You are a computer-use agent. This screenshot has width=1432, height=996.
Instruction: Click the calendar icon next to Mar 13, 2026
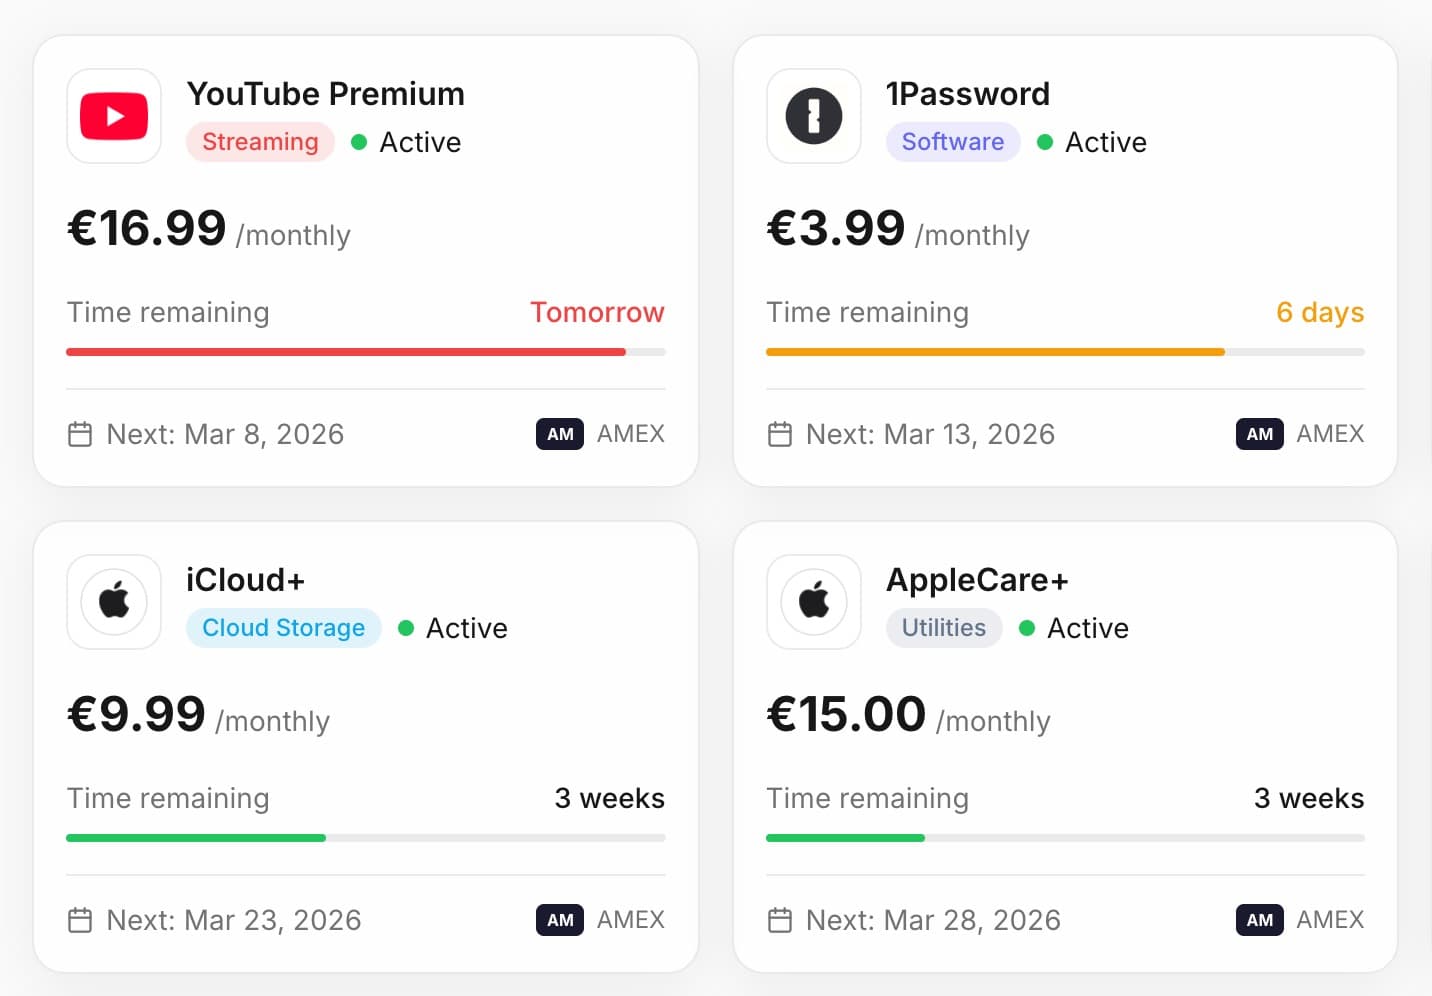pos(780,434)
